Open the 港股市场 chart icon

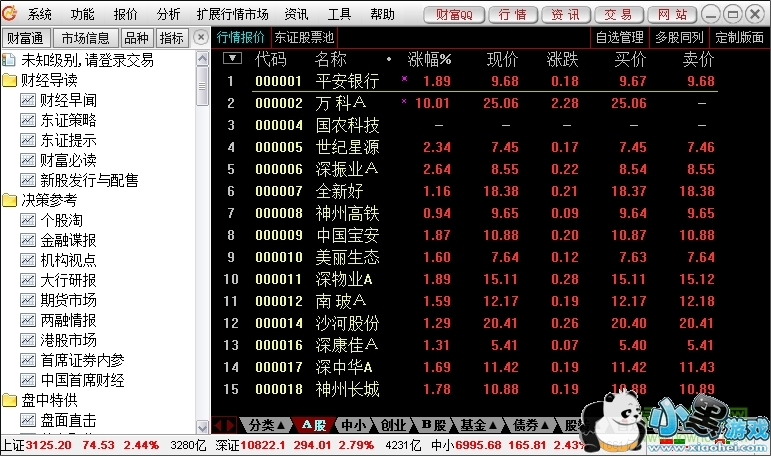pyautogui.click(x=28, y=340)
